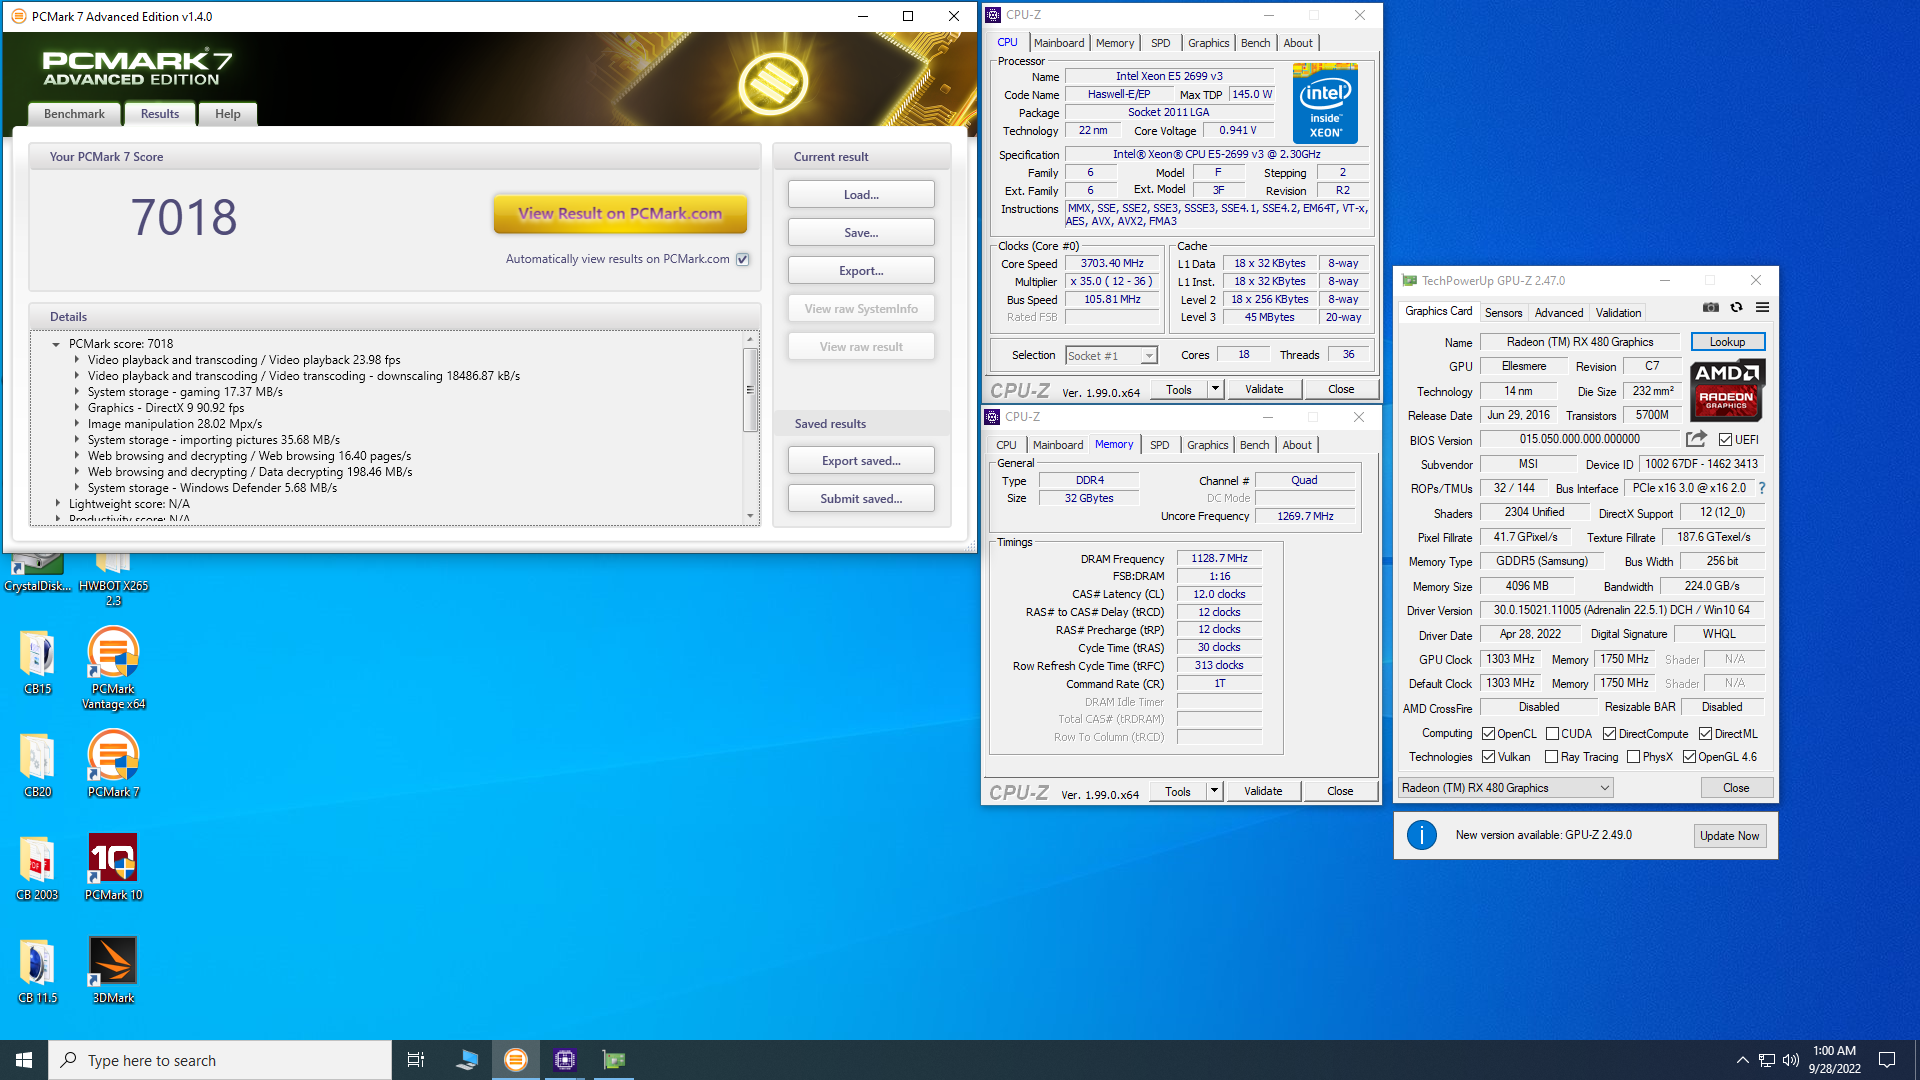Image resolution: width=1920 pixels, height=1080 pixels.
Task: Open the HWBOT X265 desktop shortcut
Action: click(113, 579)
